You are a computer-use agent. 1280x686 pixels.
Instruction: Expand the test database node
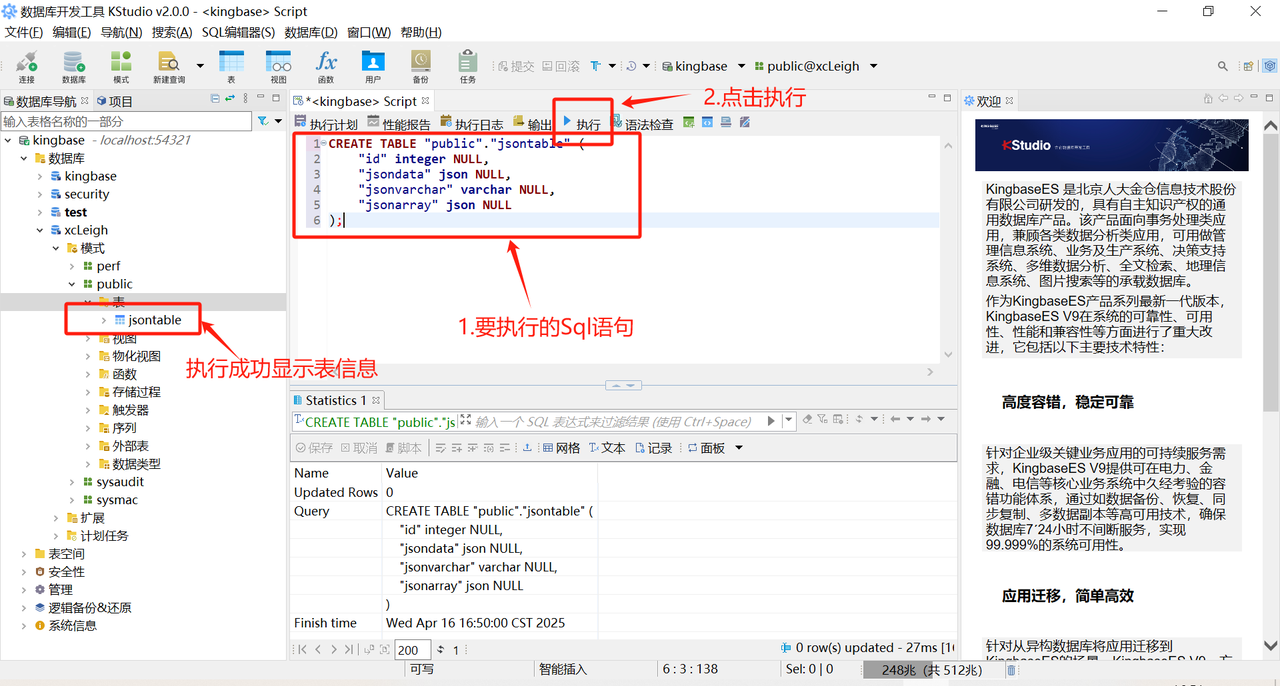pyautogui.click(x=41, y=212)
